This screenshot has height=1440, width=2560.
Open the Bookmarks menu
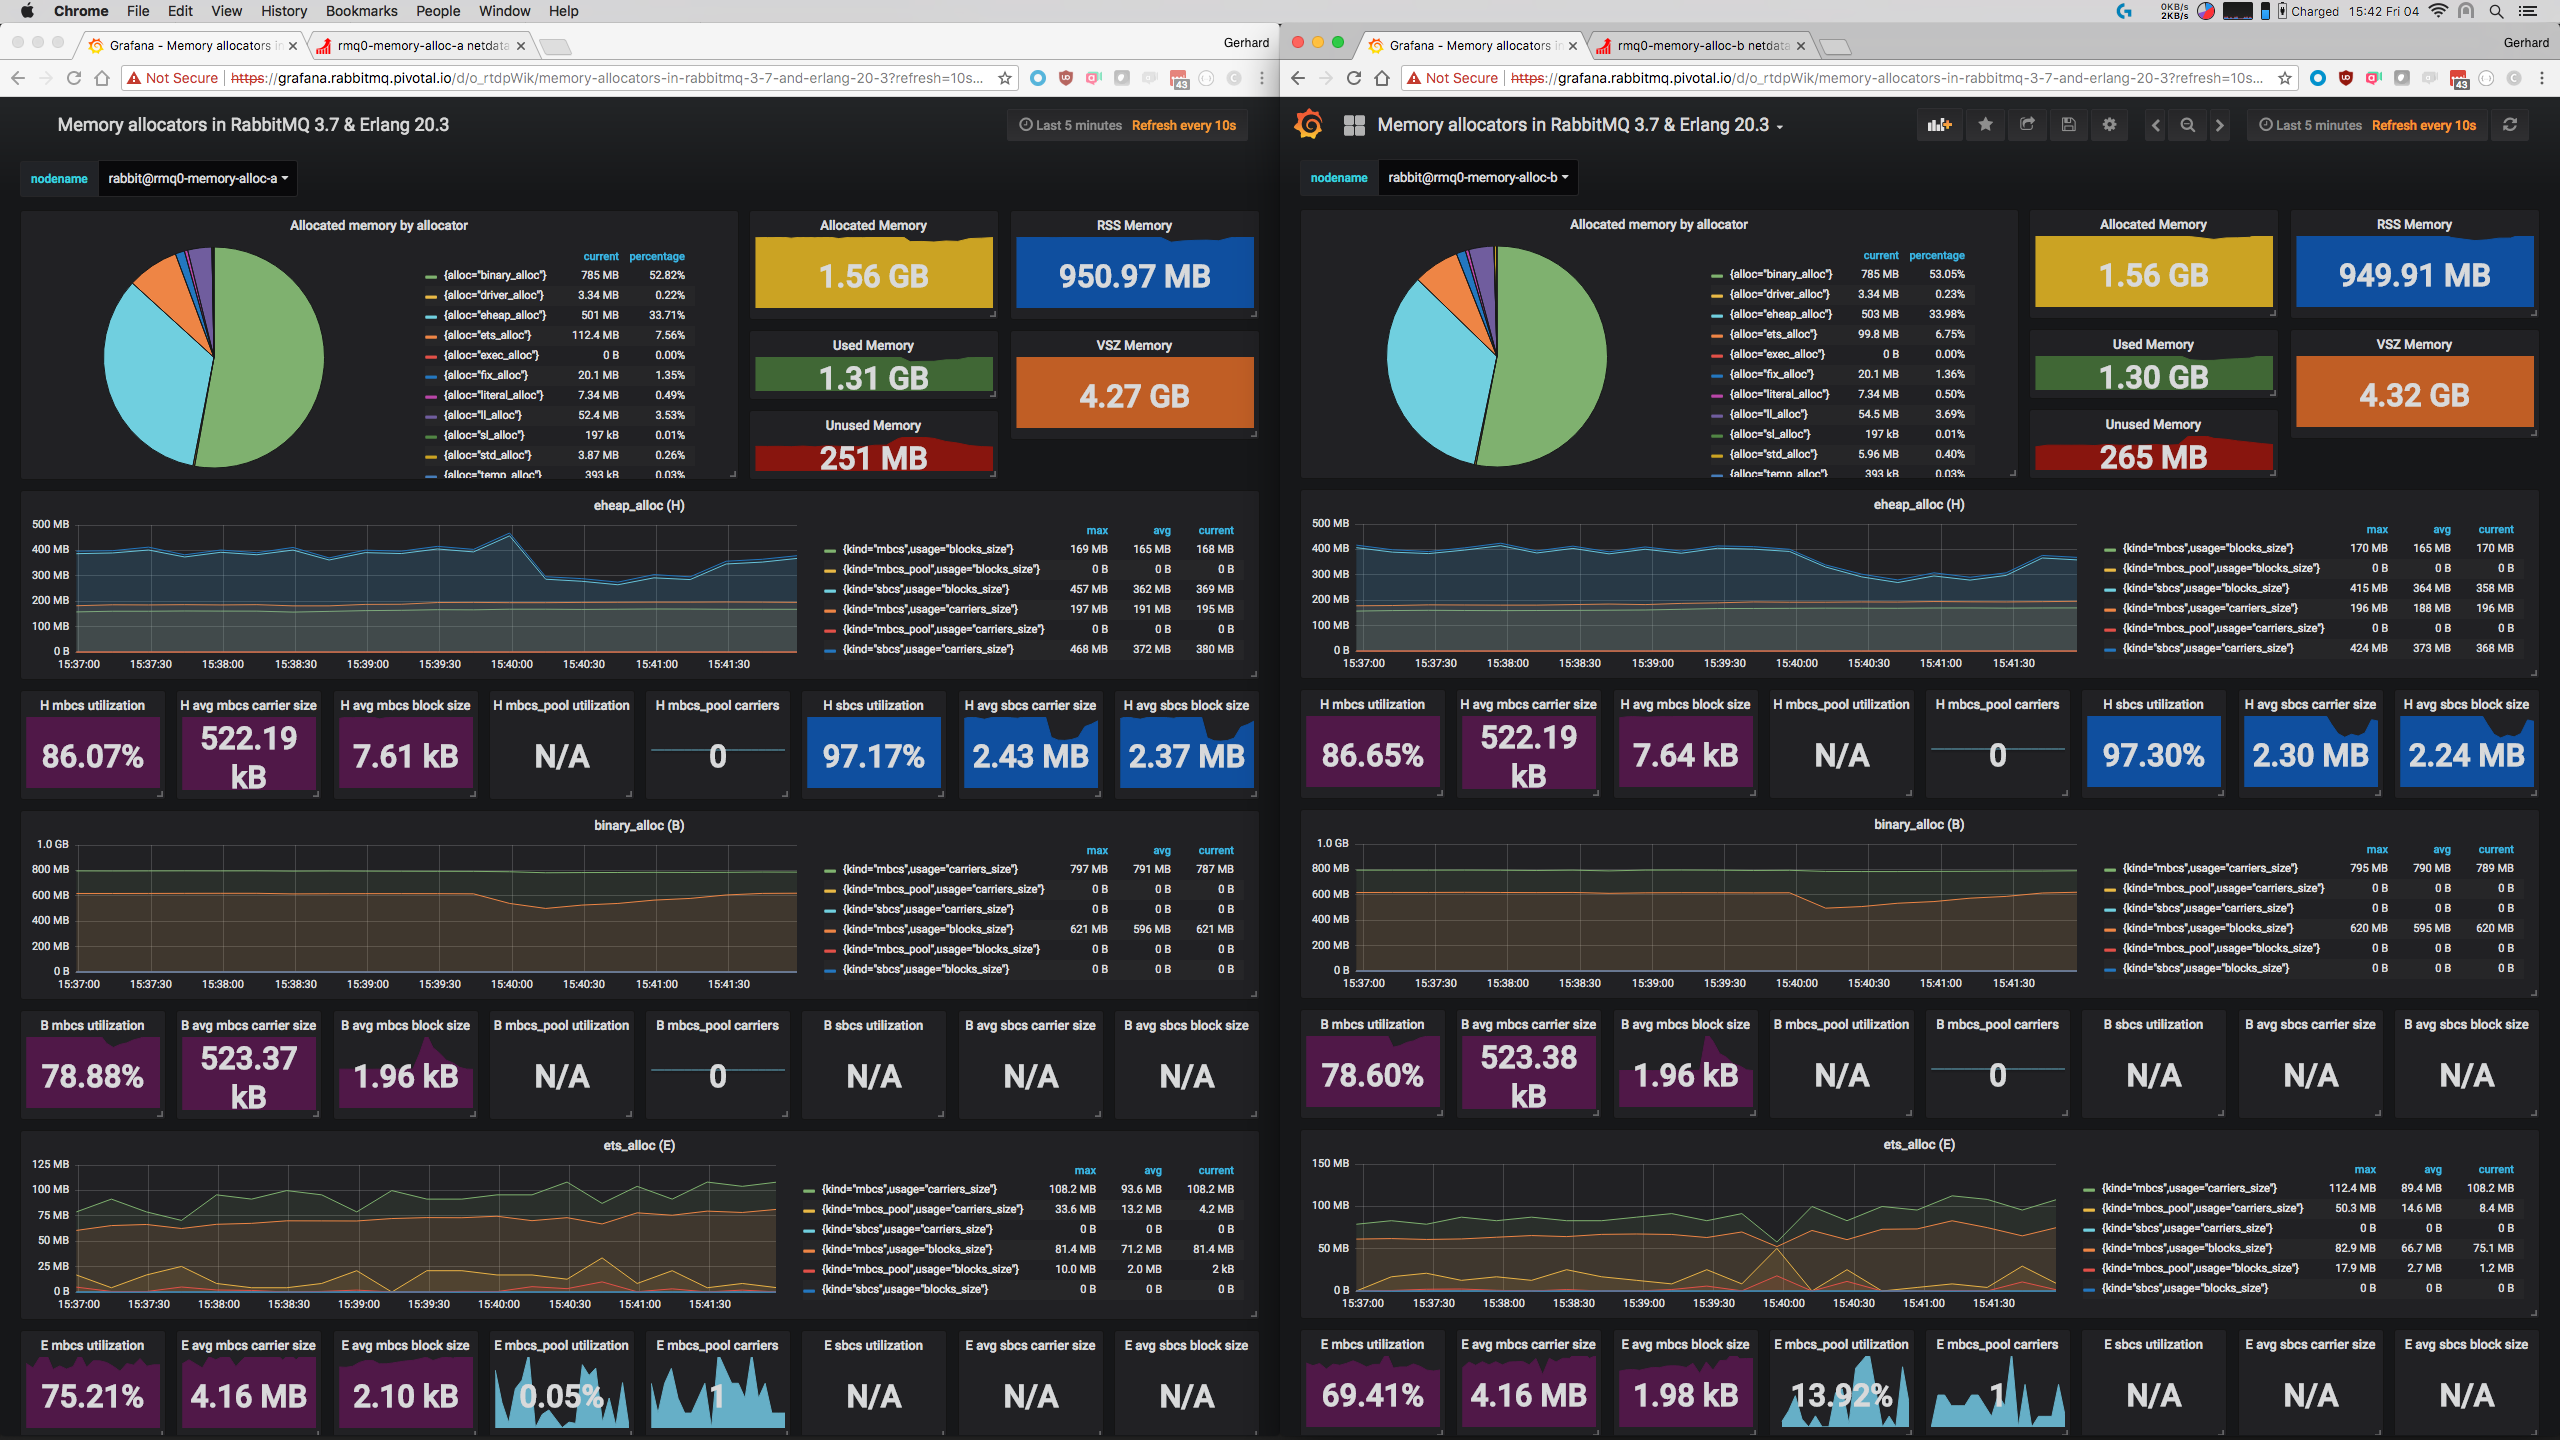coord(361,11)
